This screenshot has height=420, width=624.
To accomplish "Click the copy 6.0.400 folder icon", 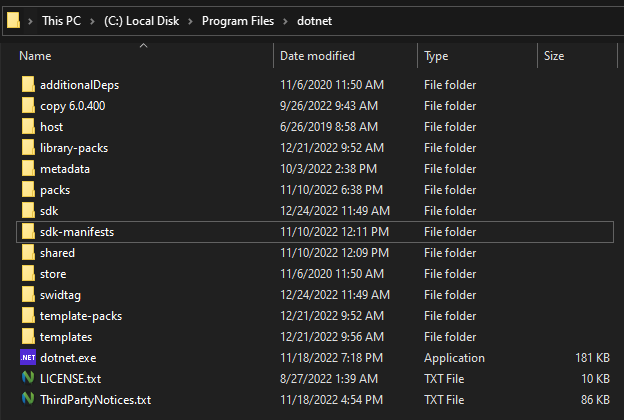I will (x=28, y=105).
